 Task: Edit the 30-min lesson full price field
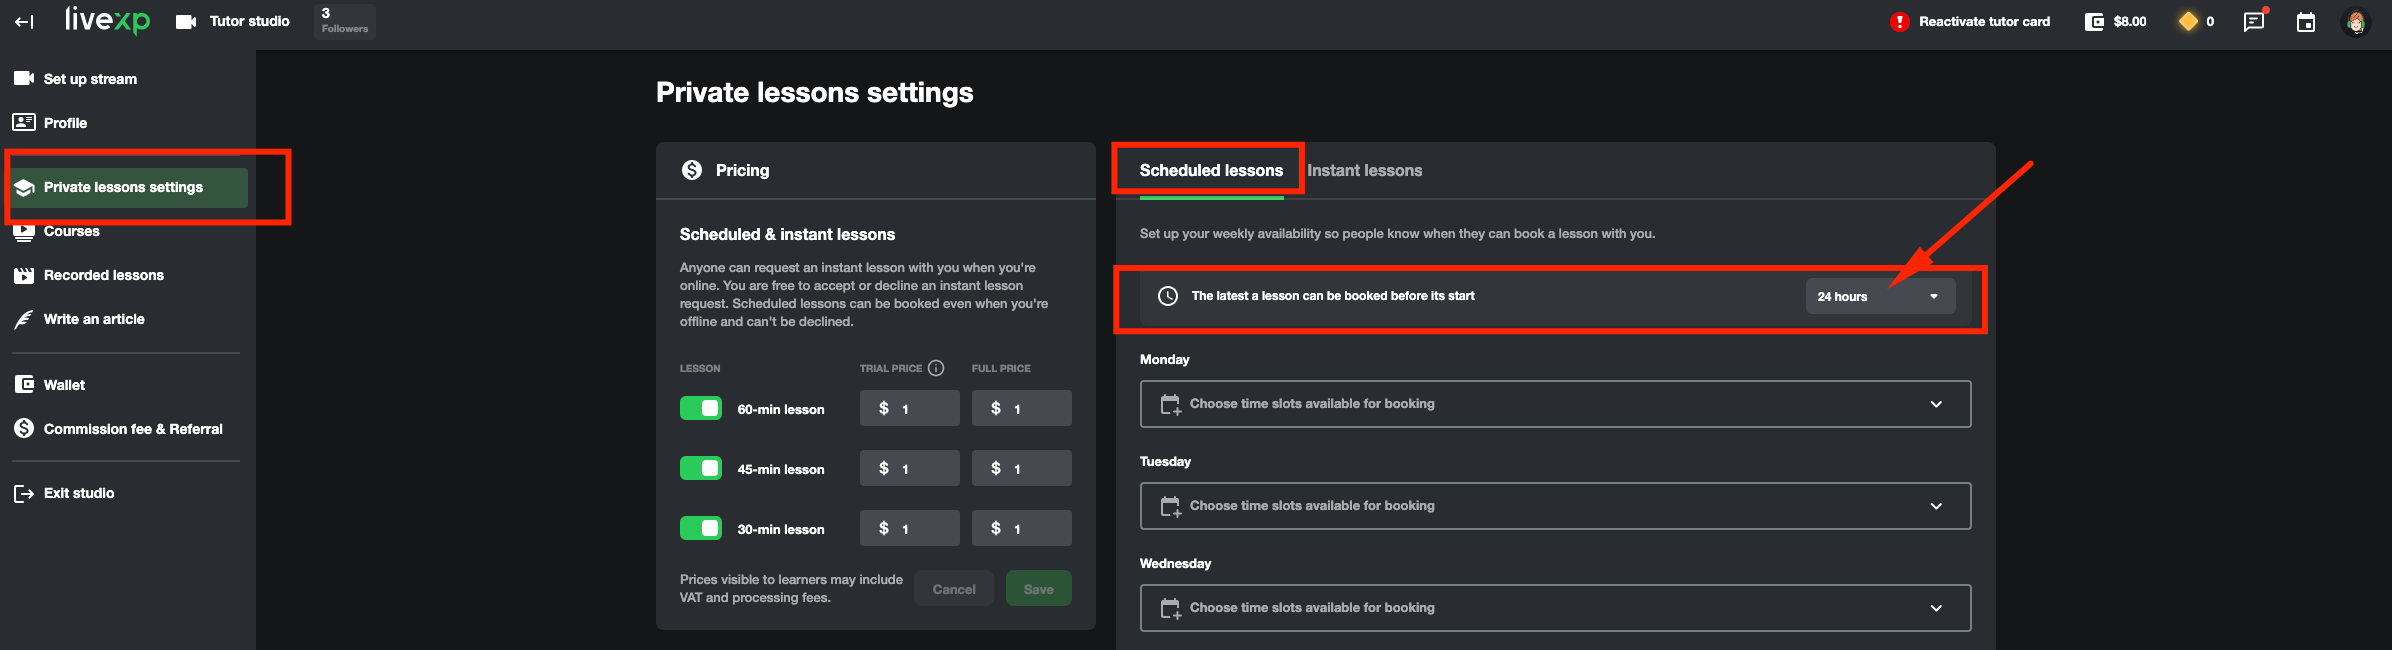pos(1022,528)
